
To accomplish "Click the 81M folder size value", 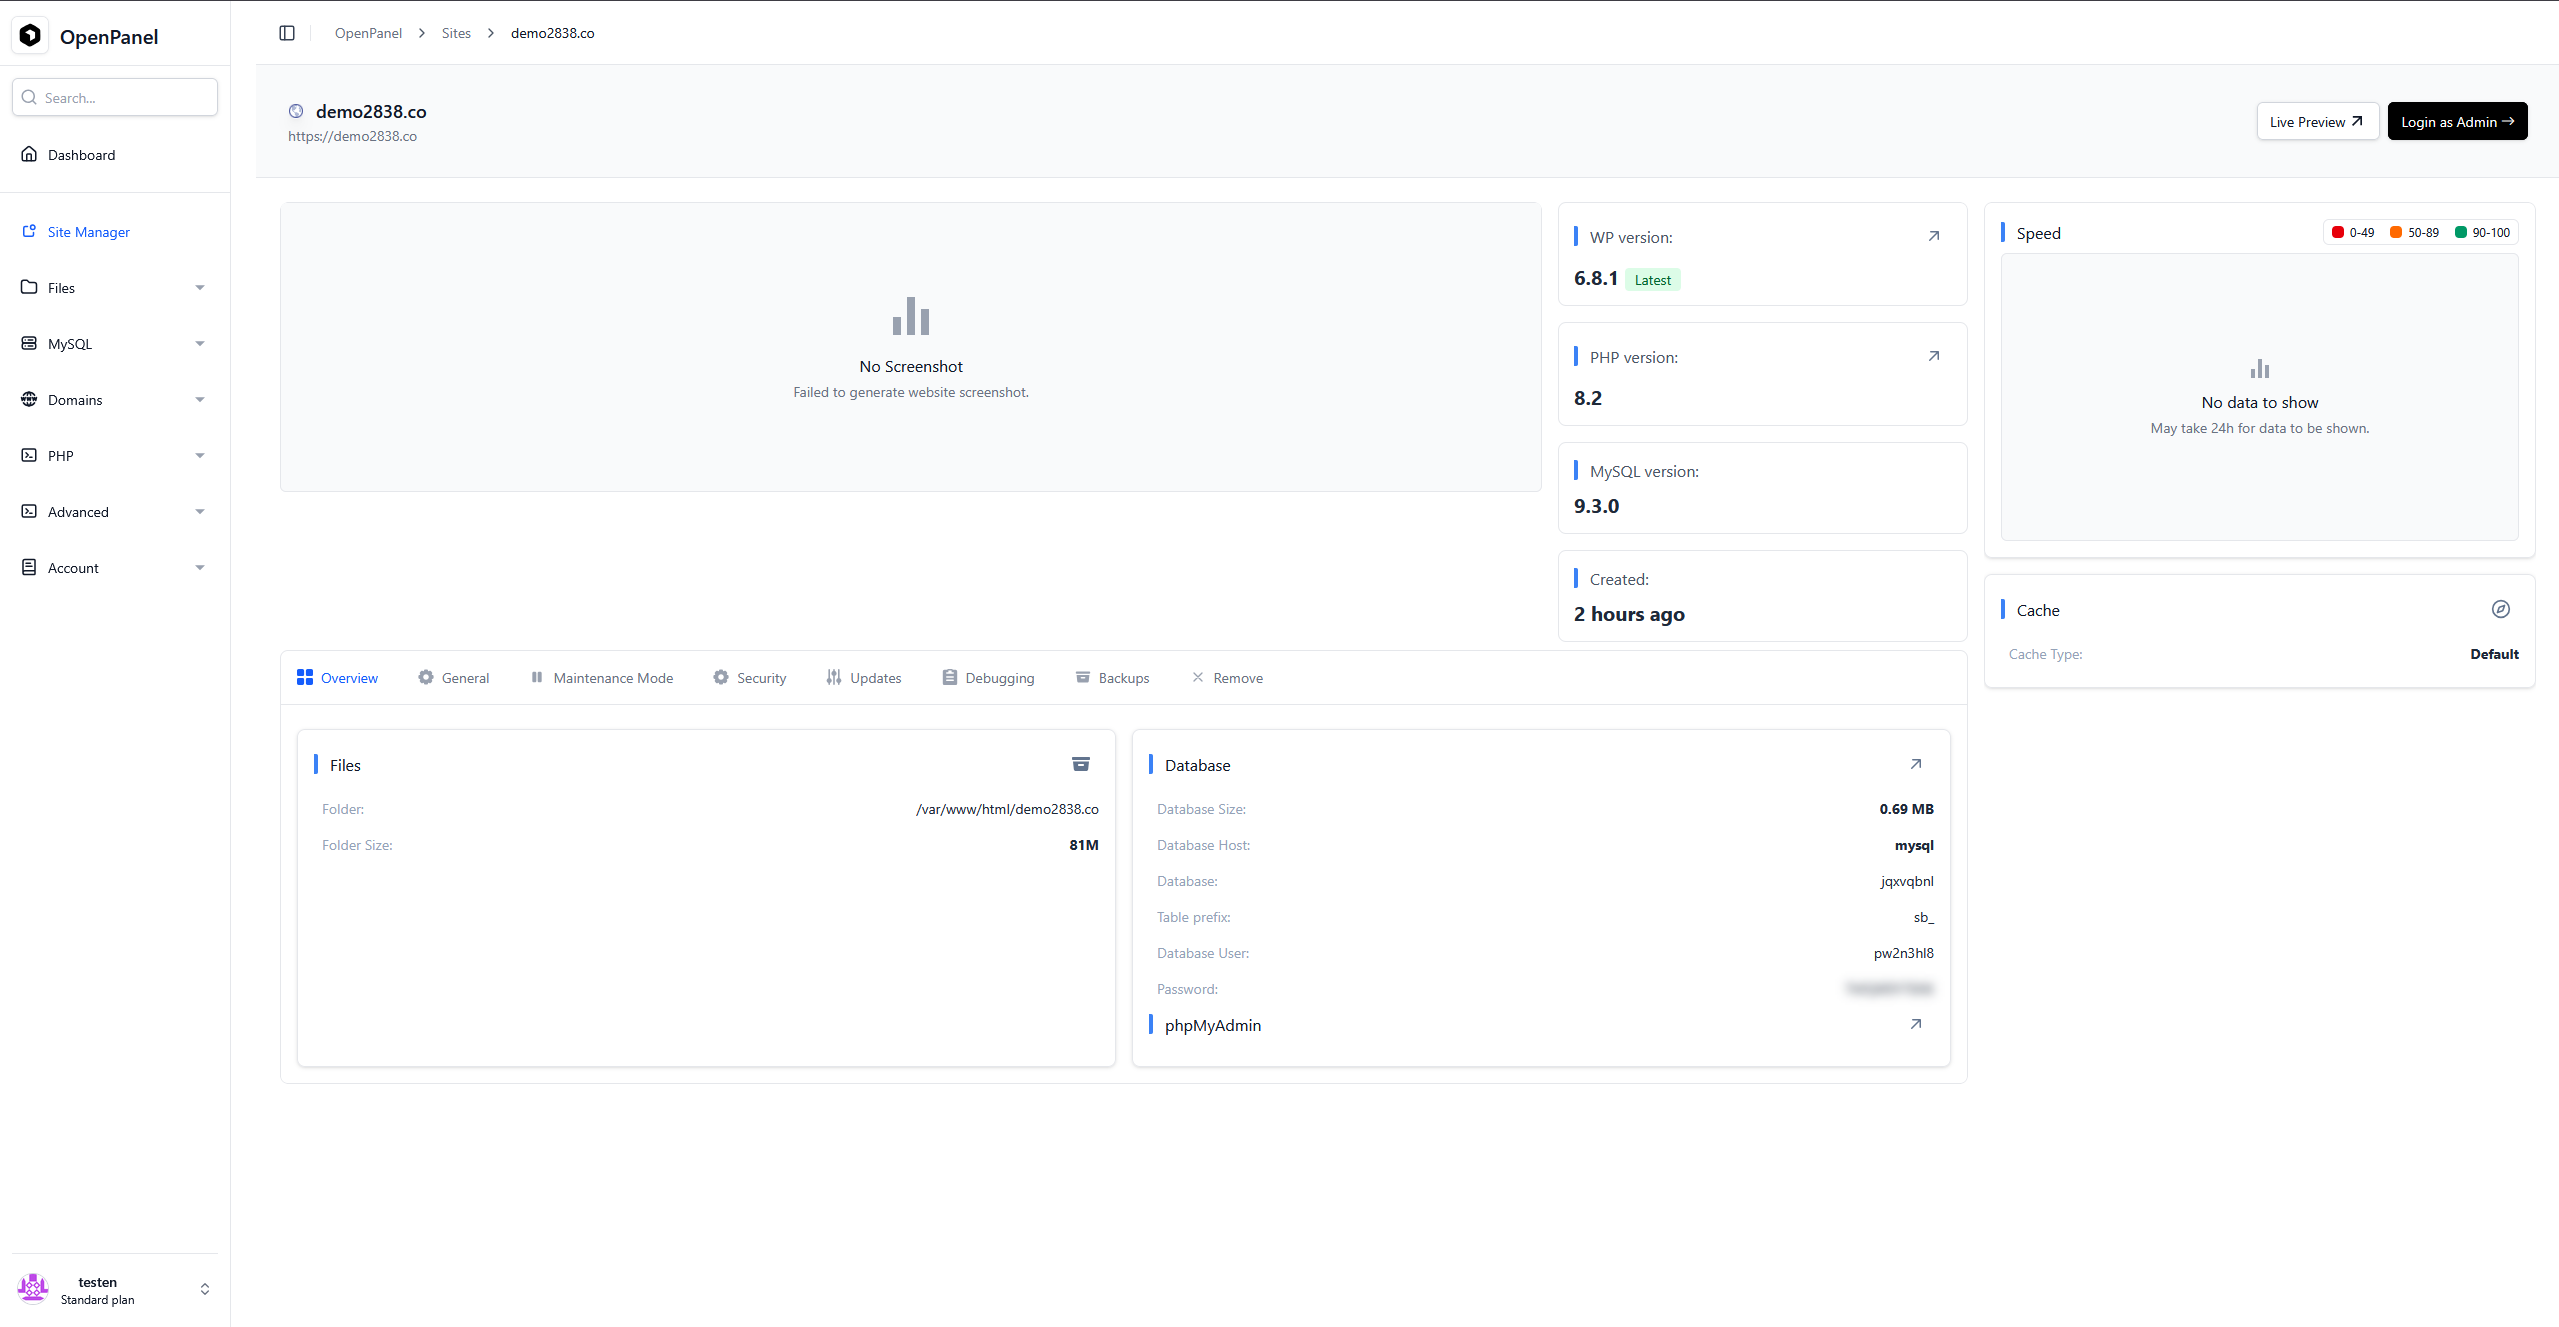I will [x=1084, y=845].
